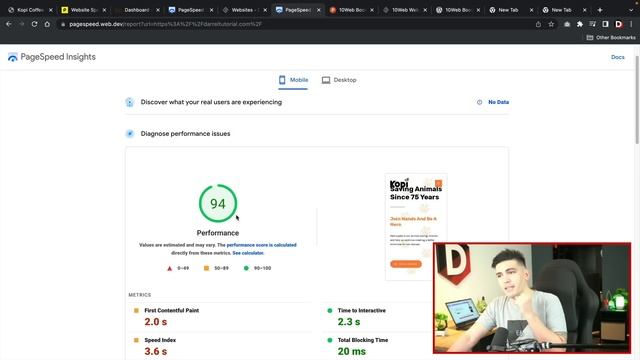The width and height of the screenshot is (640, 360).
Task: Click the 2.3 s Time to Interactive value
Action: pyautogui.click(x=349, y=322)
